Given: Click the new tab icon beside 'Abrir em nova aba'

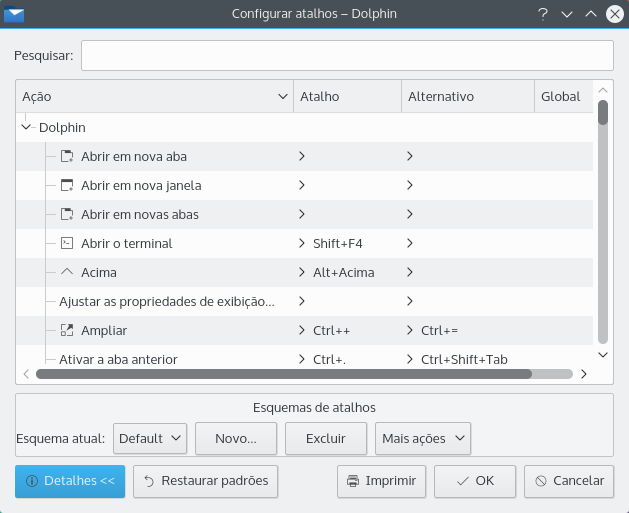Looking at the screenshot, I should (x=67, y=156).
